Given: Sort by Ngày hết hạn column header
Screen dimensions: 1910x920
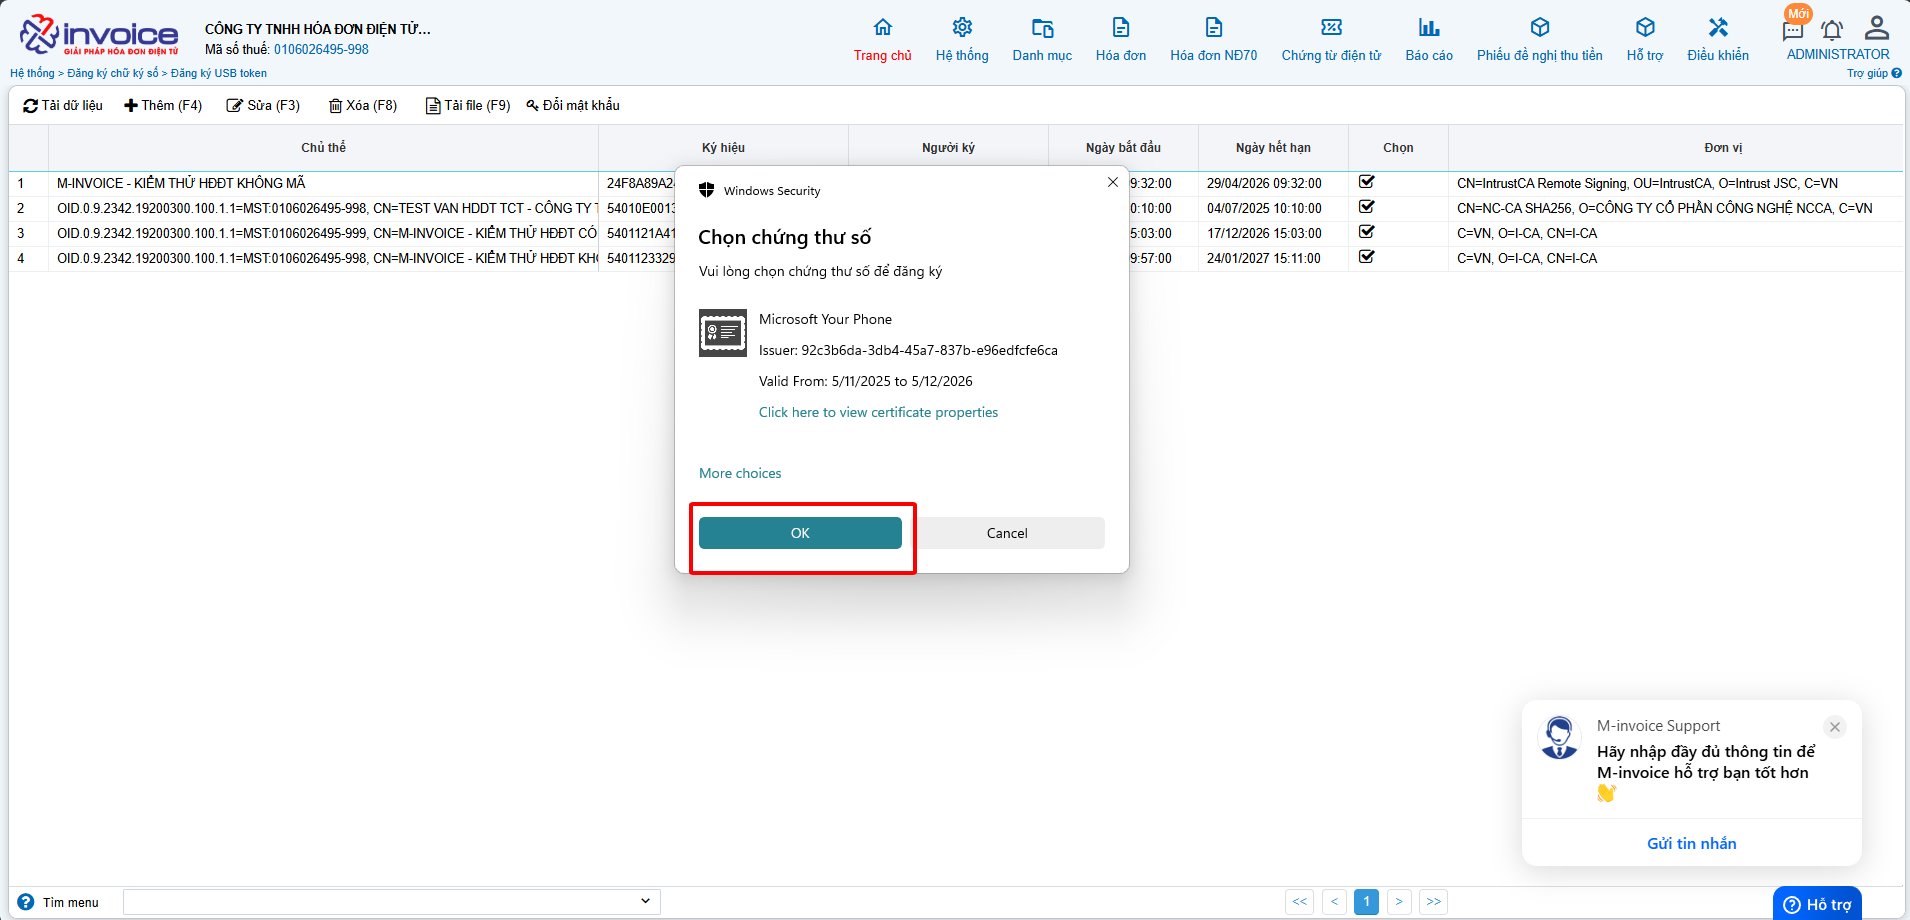Looking at the screenshot, I should 1273,147.
